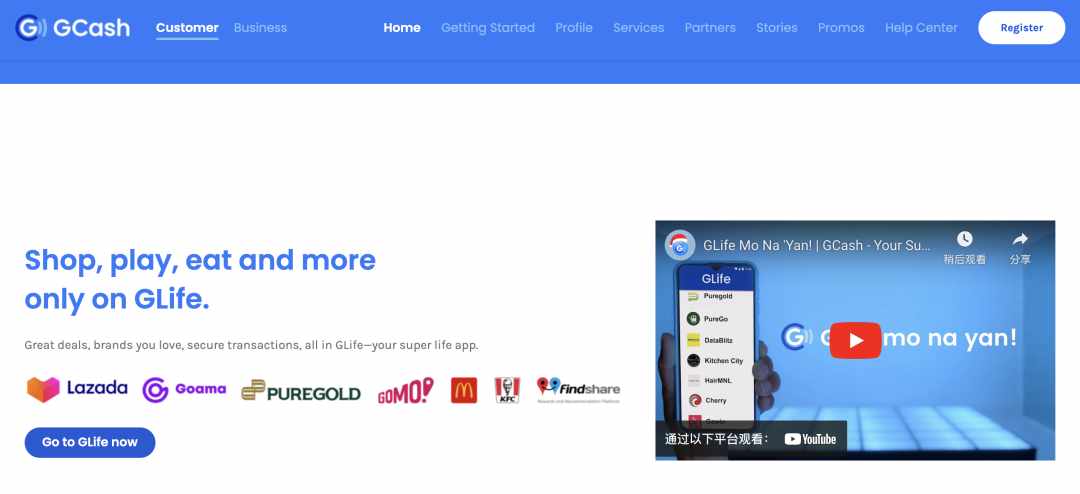Click the KFC logo icon
1080x494 pixels.
point(507,390)
